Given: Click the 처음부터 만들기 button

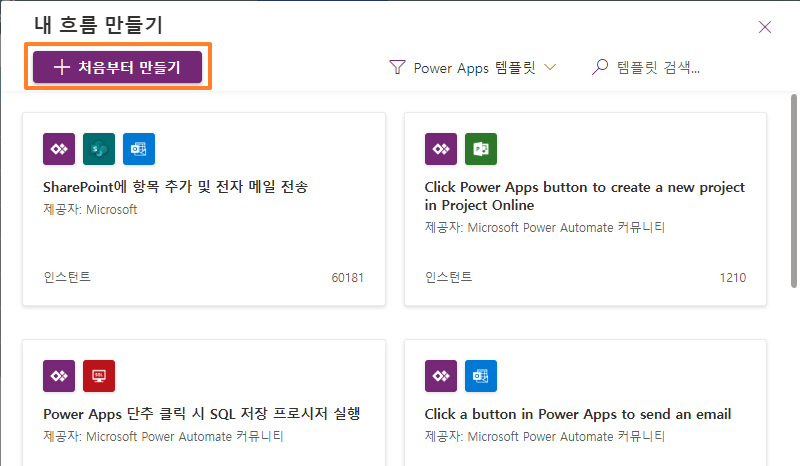Looking at the screenshot, I should 117,67.
